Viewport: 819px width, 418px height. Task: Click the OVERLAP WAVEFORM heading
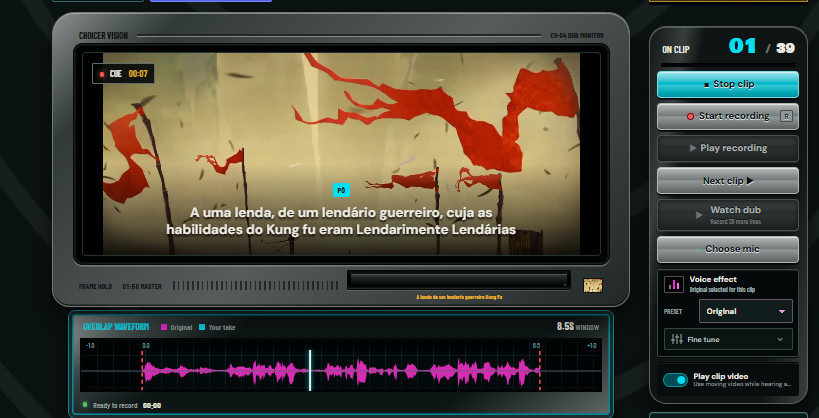tap(116, 327)
